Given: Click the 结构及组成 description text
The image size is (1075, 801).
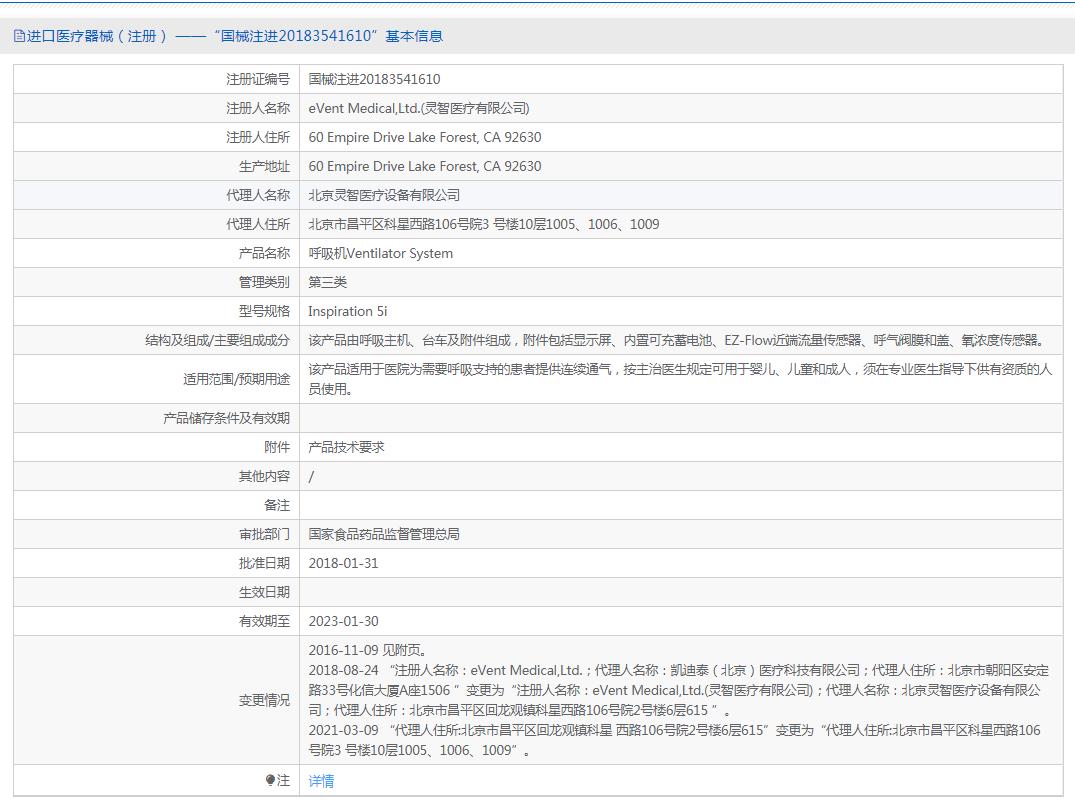Looking at the screenshot, I should click(675, 340).
